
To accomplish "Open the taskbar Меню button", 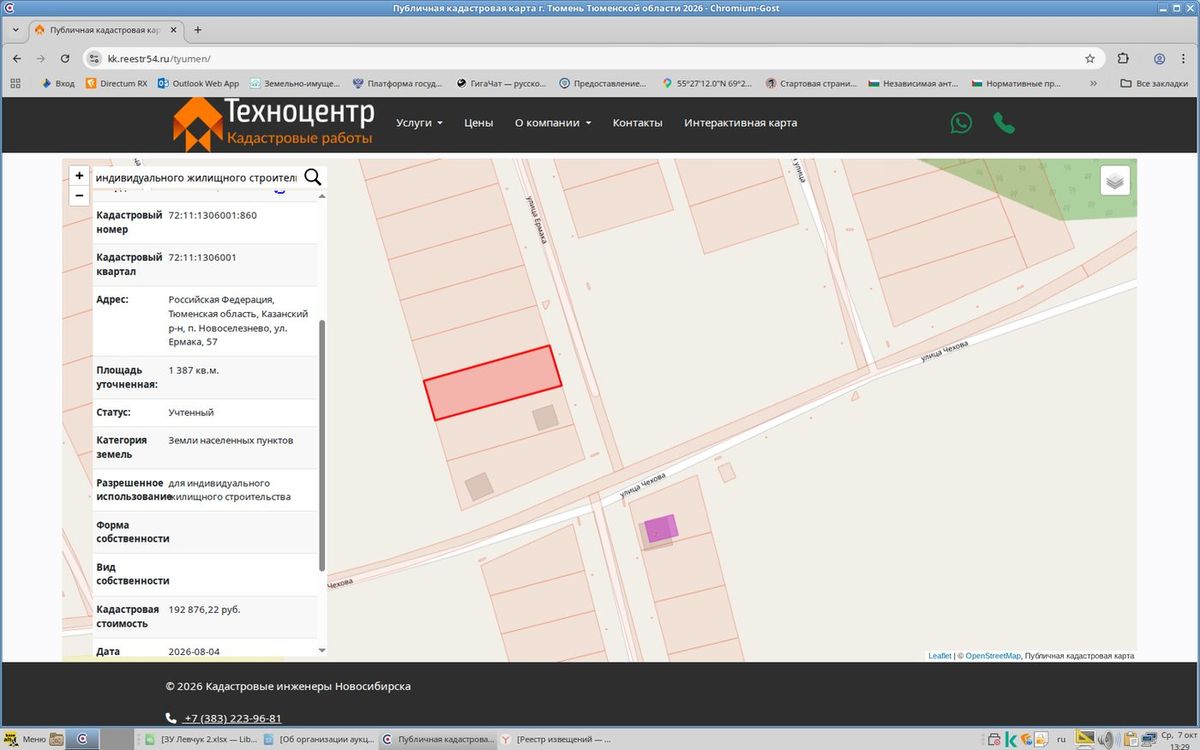I will click(x=23, y=740).
